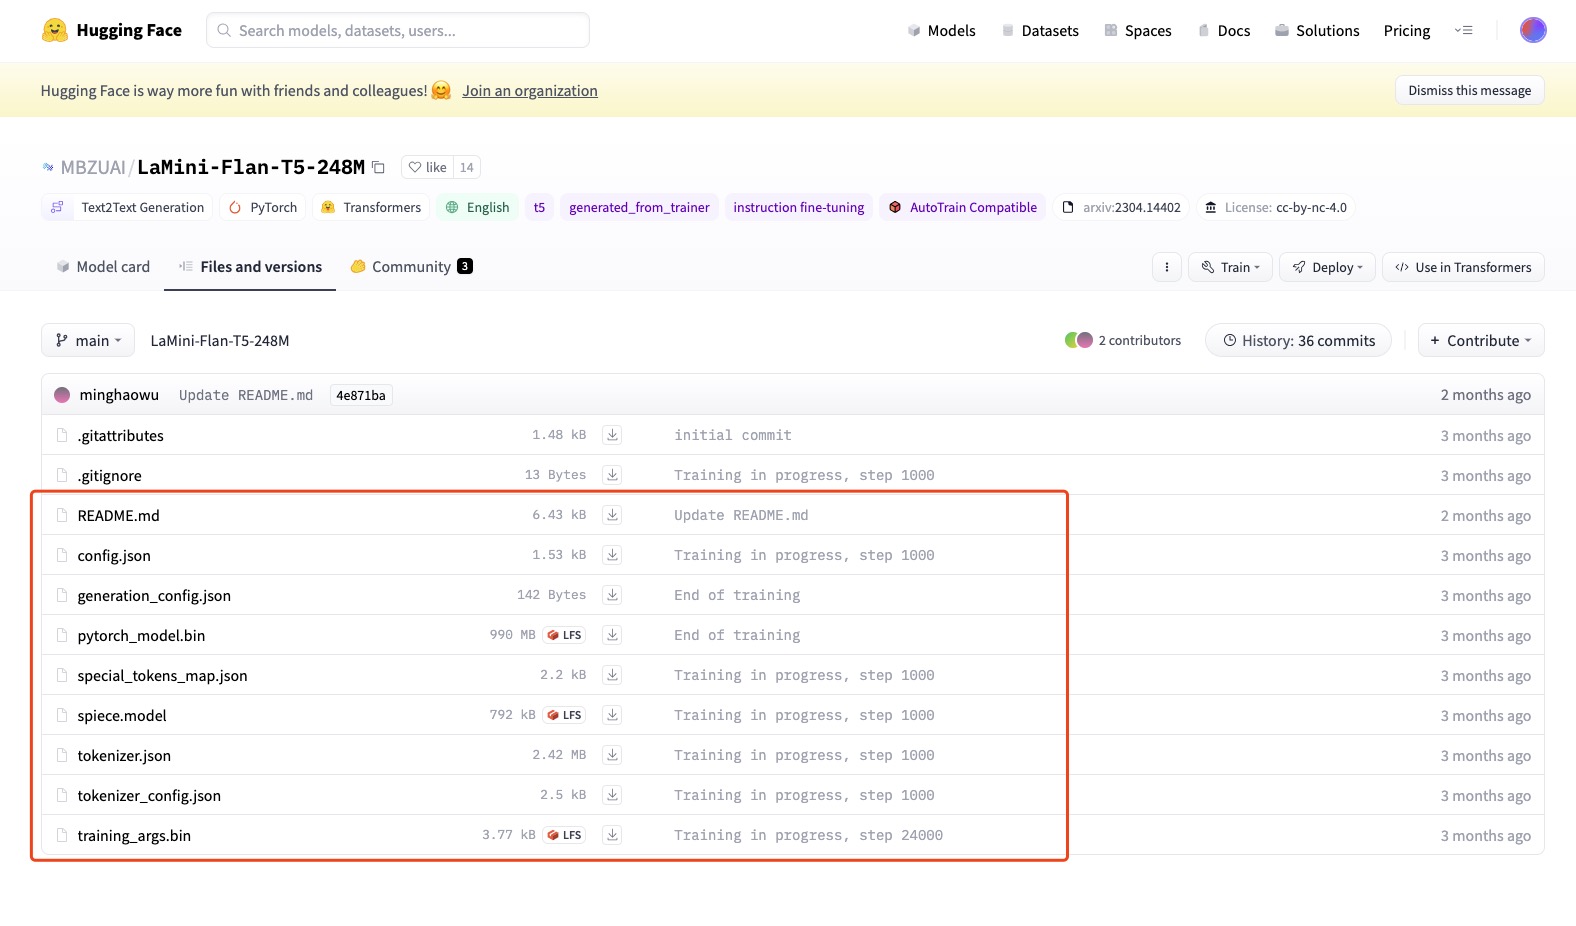This screenshot has width=1576, height=926.
Task: Expand the Train dropdown
Action: tap(1230, 267)
